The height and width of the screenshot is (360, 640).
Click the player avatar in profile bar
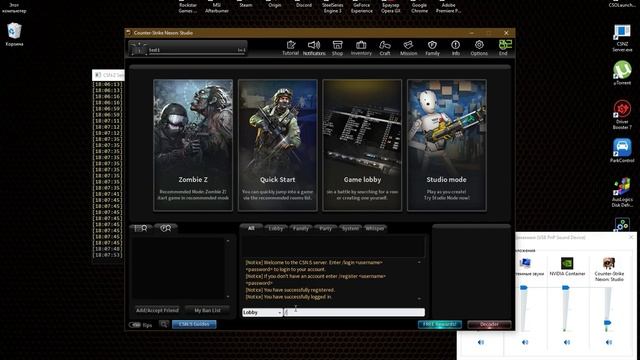(x=138, y=49)
